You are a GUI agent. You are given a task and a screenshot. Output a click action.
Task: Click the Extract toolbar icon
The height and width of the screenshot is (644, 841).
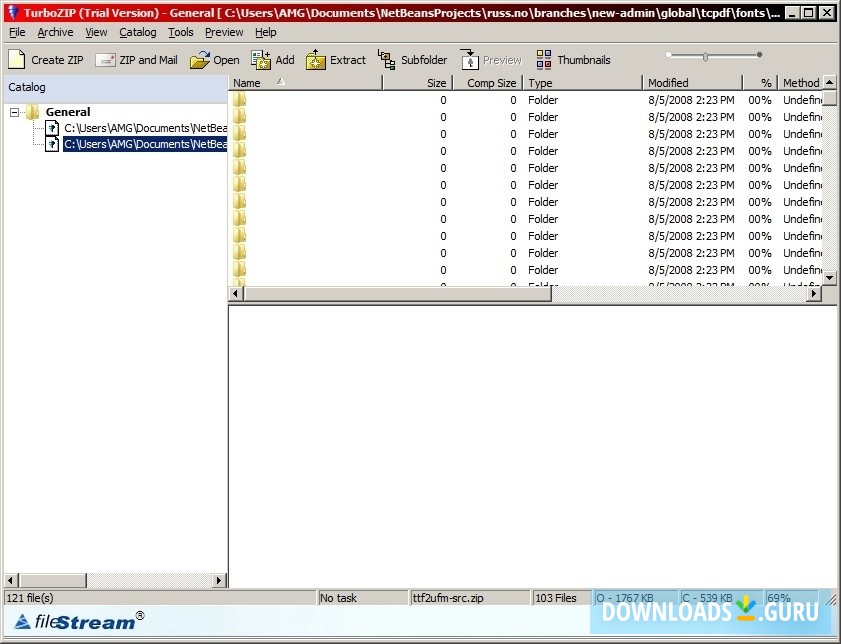tap(316, 60)
